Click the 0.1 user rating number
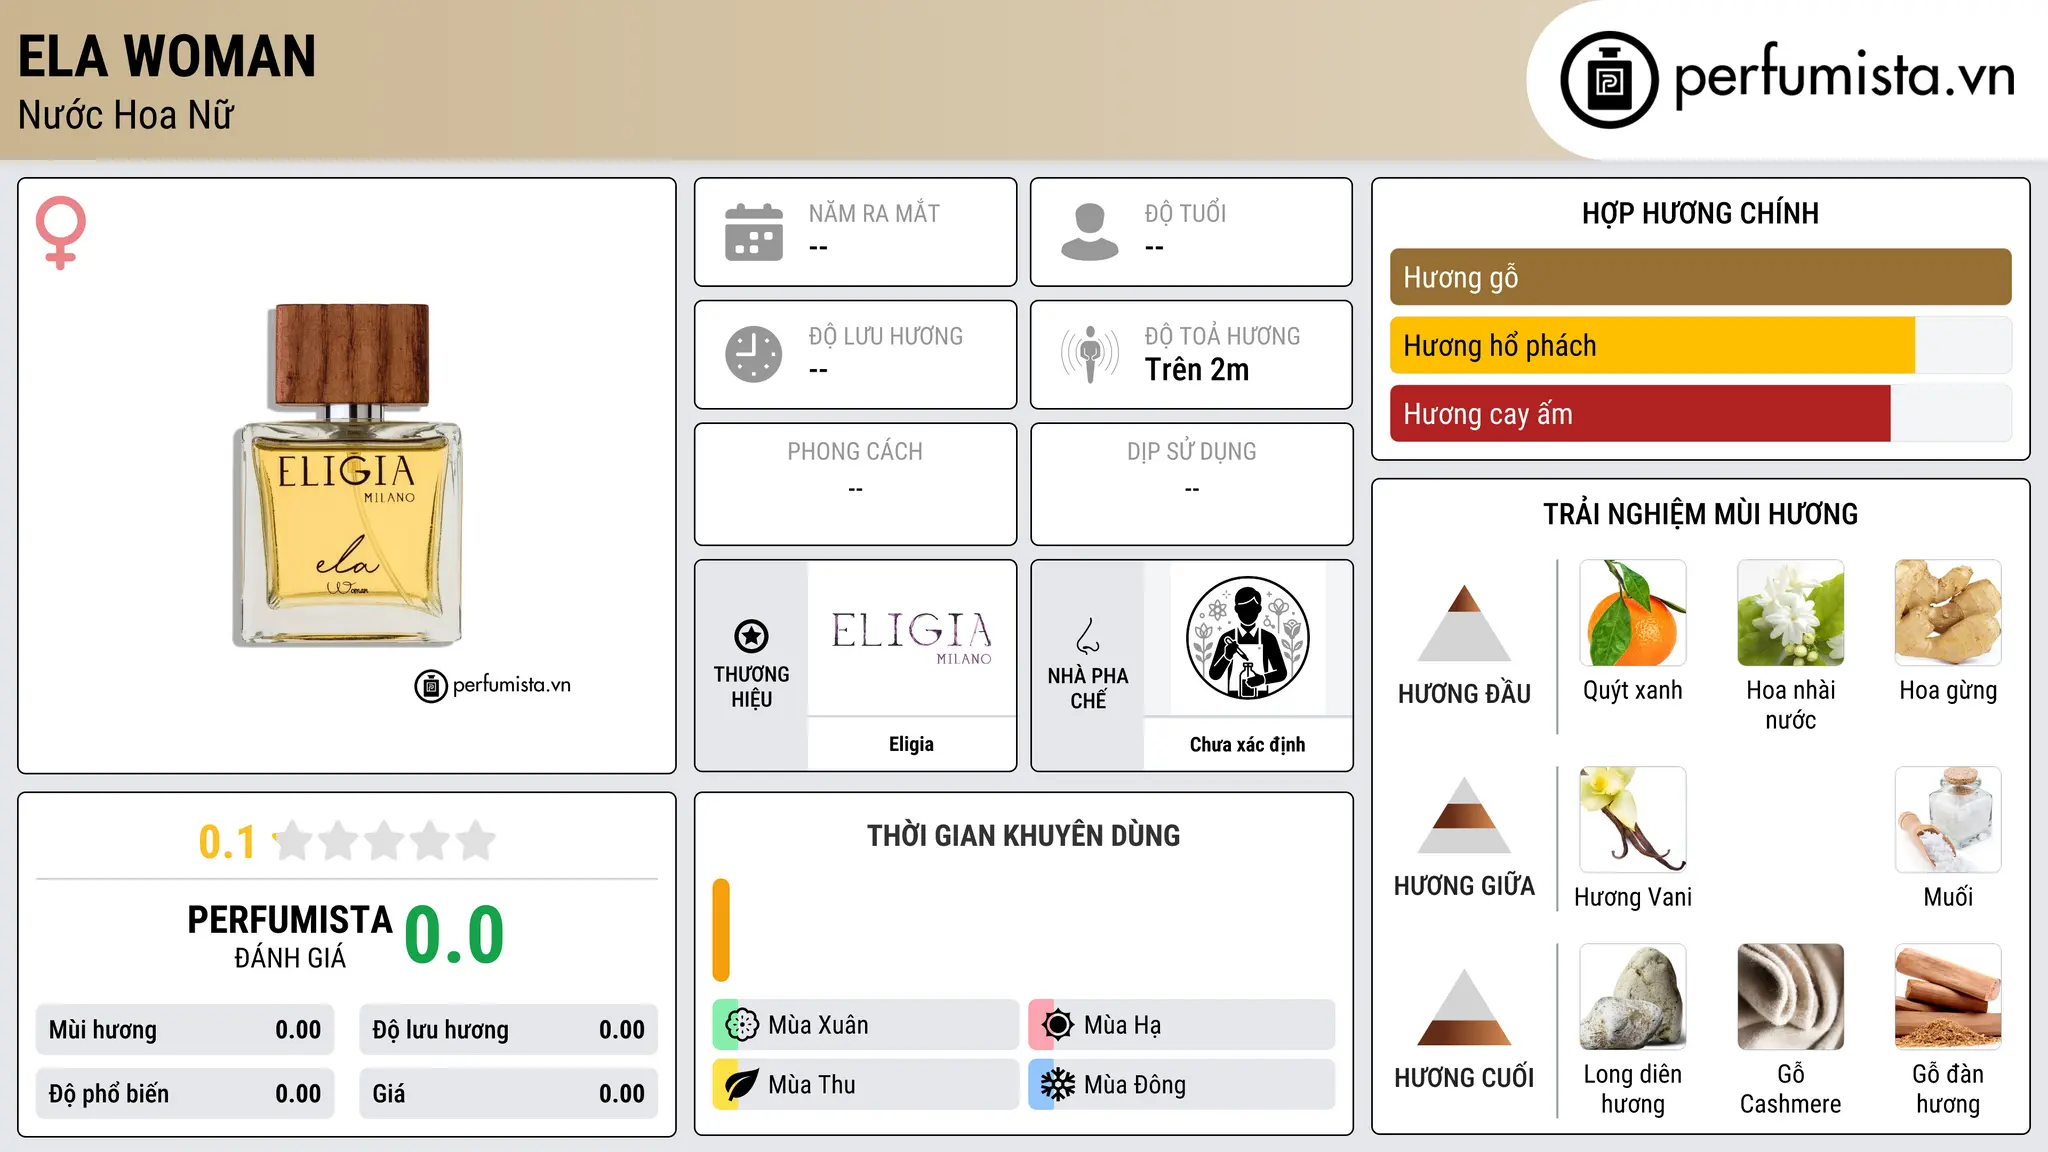The height and width of the screenshot is (1152, 2048). click(x=227, y=842)
